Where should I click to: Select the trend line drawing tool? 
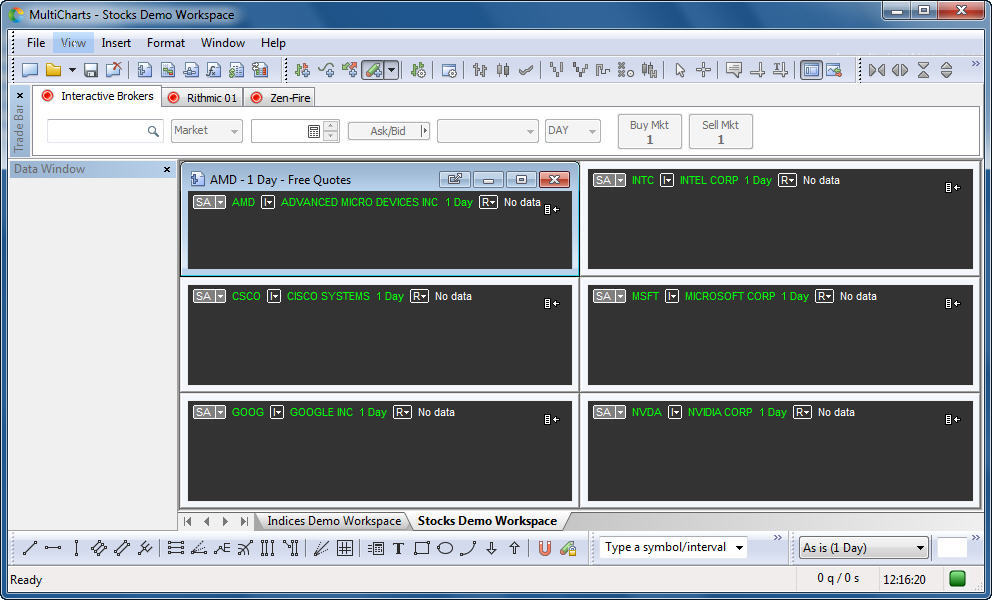(x=30, y=548)
